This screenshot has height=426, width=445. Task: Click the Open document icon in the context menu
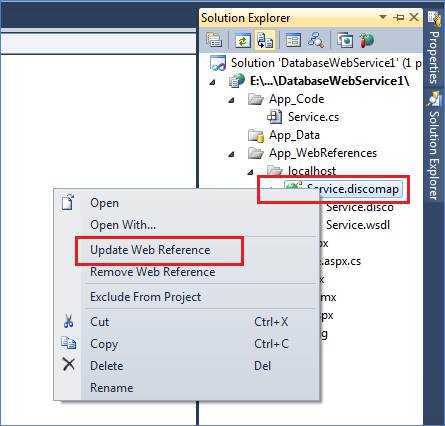[x=68, y=202]
